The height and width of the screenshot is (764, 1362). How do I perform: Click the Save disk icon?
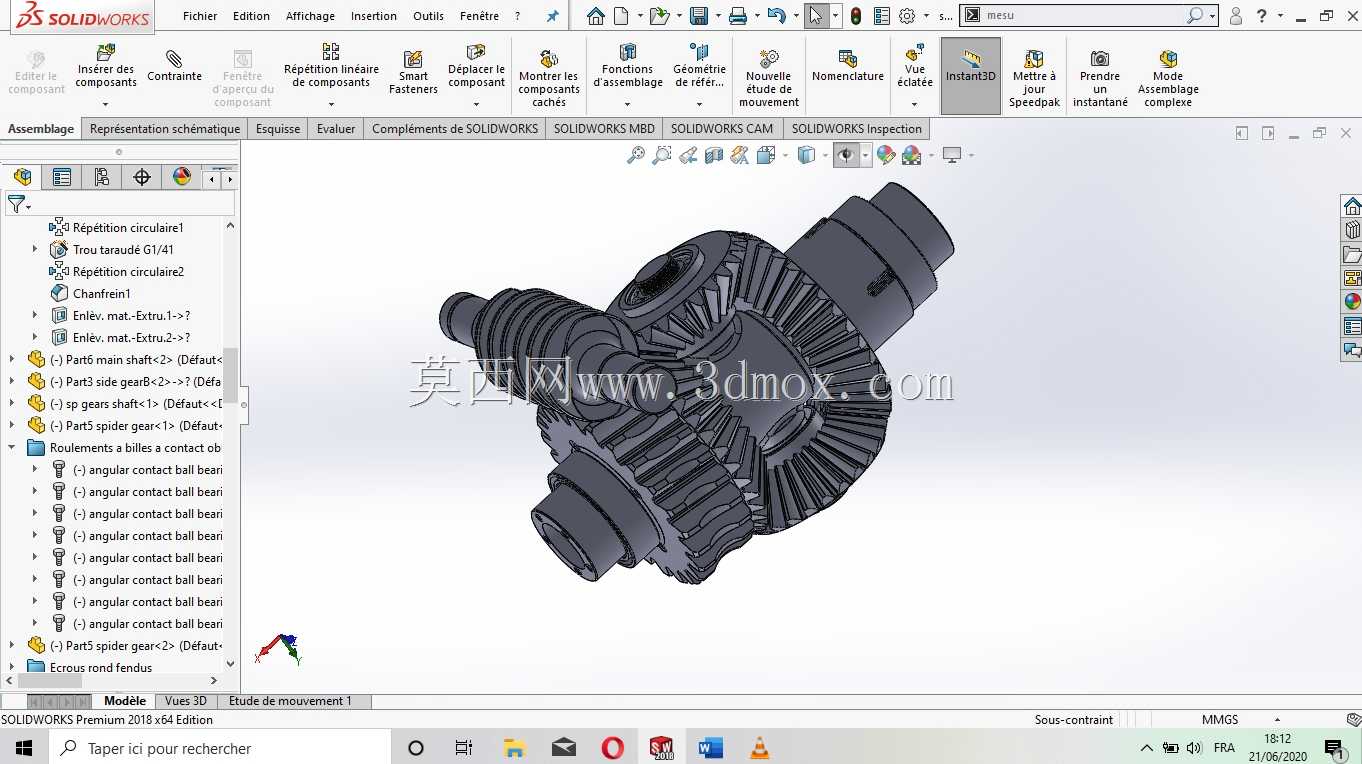pyautogui.click(x=699, y=16)
